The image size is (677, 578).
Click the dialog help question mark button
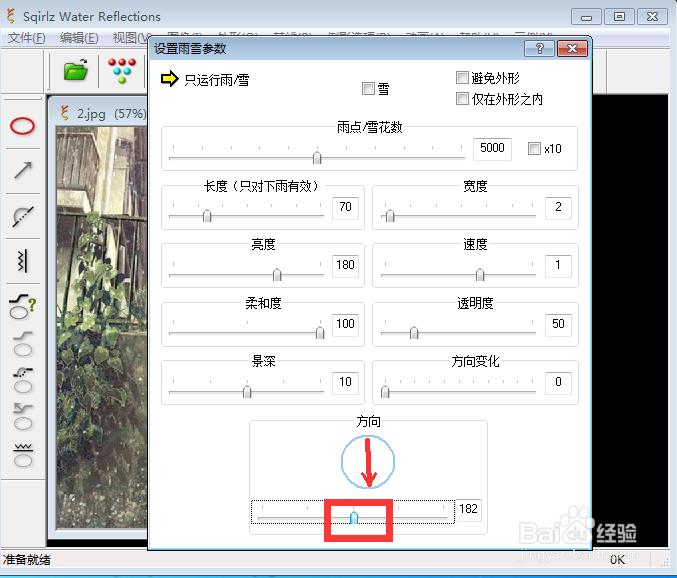coord(539,48)
